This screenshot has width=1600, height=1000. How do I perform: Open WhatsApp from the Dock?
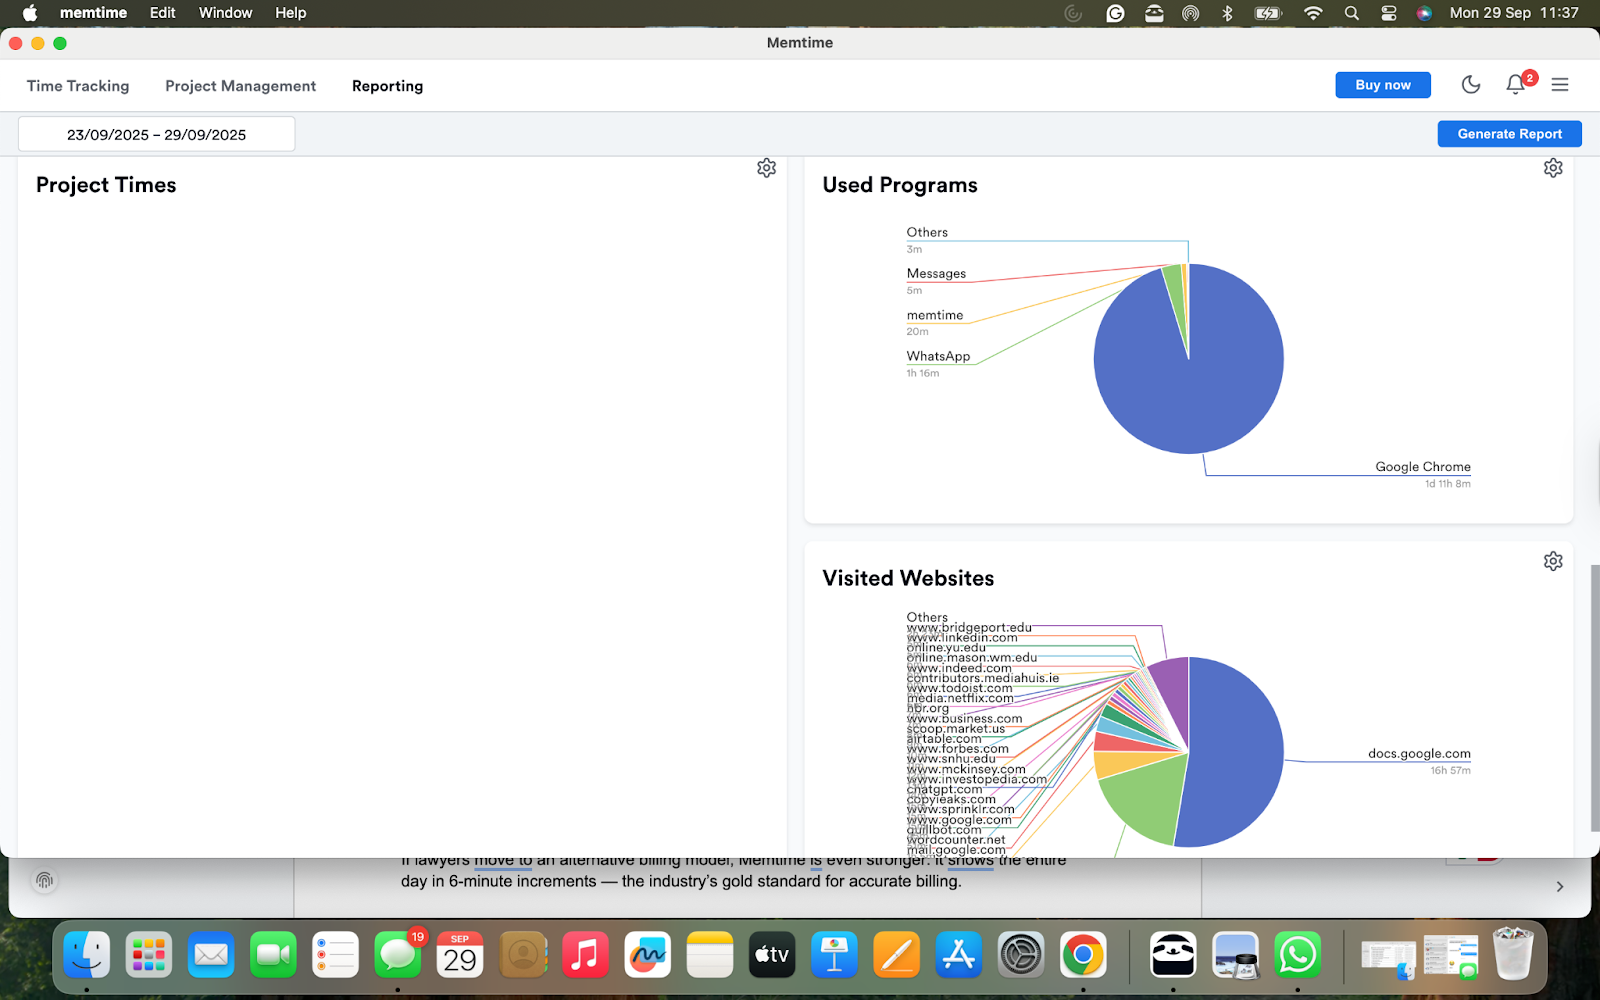click(x=1297, y=955)
